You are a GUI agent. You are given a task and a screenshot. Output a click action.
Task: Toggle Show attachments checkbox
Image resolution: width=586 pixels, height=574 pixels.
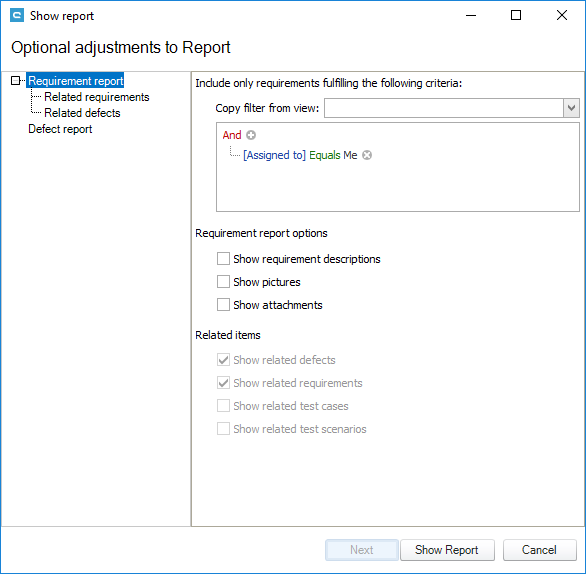(223, 305)
